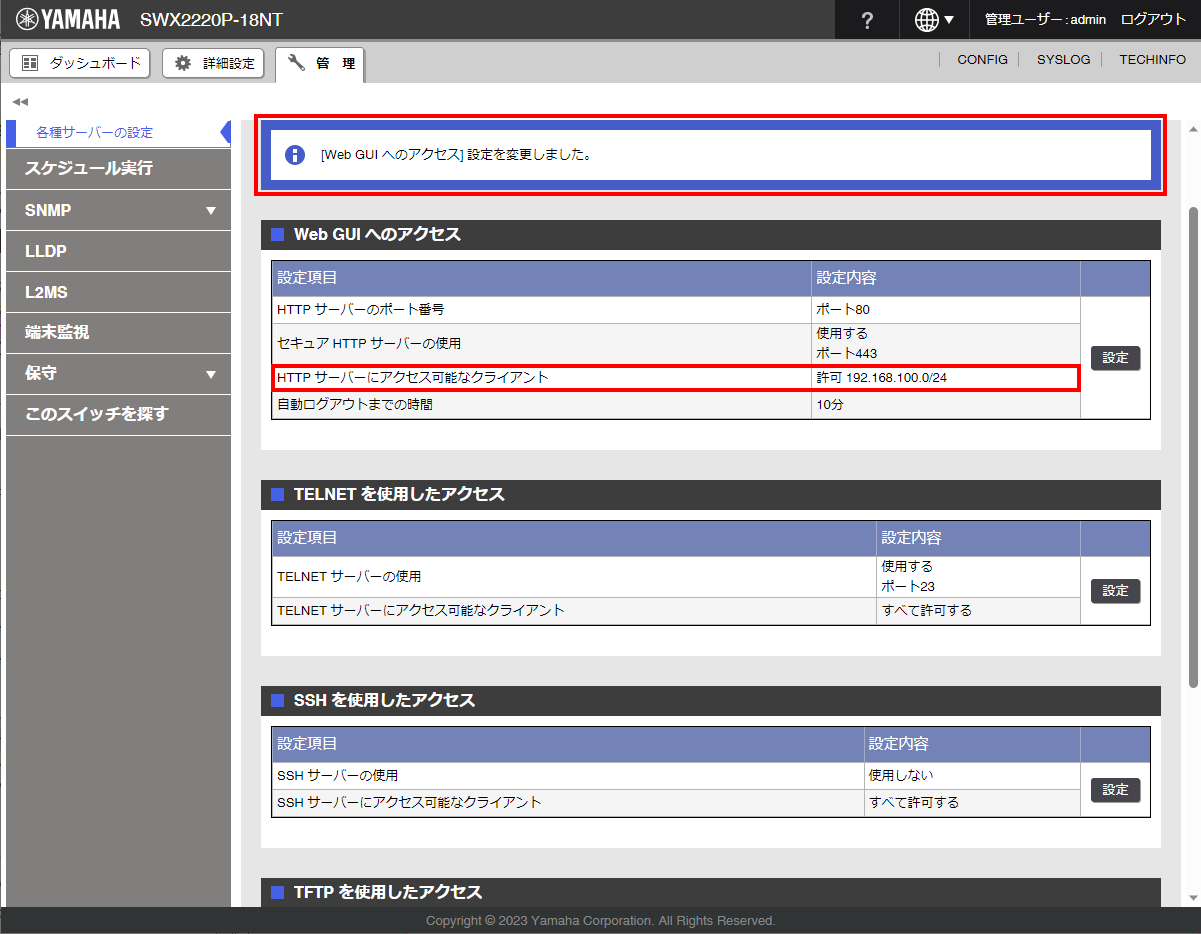Image resolution: width=1201 pixels, height=934 pixels.
Task: Expand the SNMP menu arrow
Action: pyautogui.click(x=210, y=211)
